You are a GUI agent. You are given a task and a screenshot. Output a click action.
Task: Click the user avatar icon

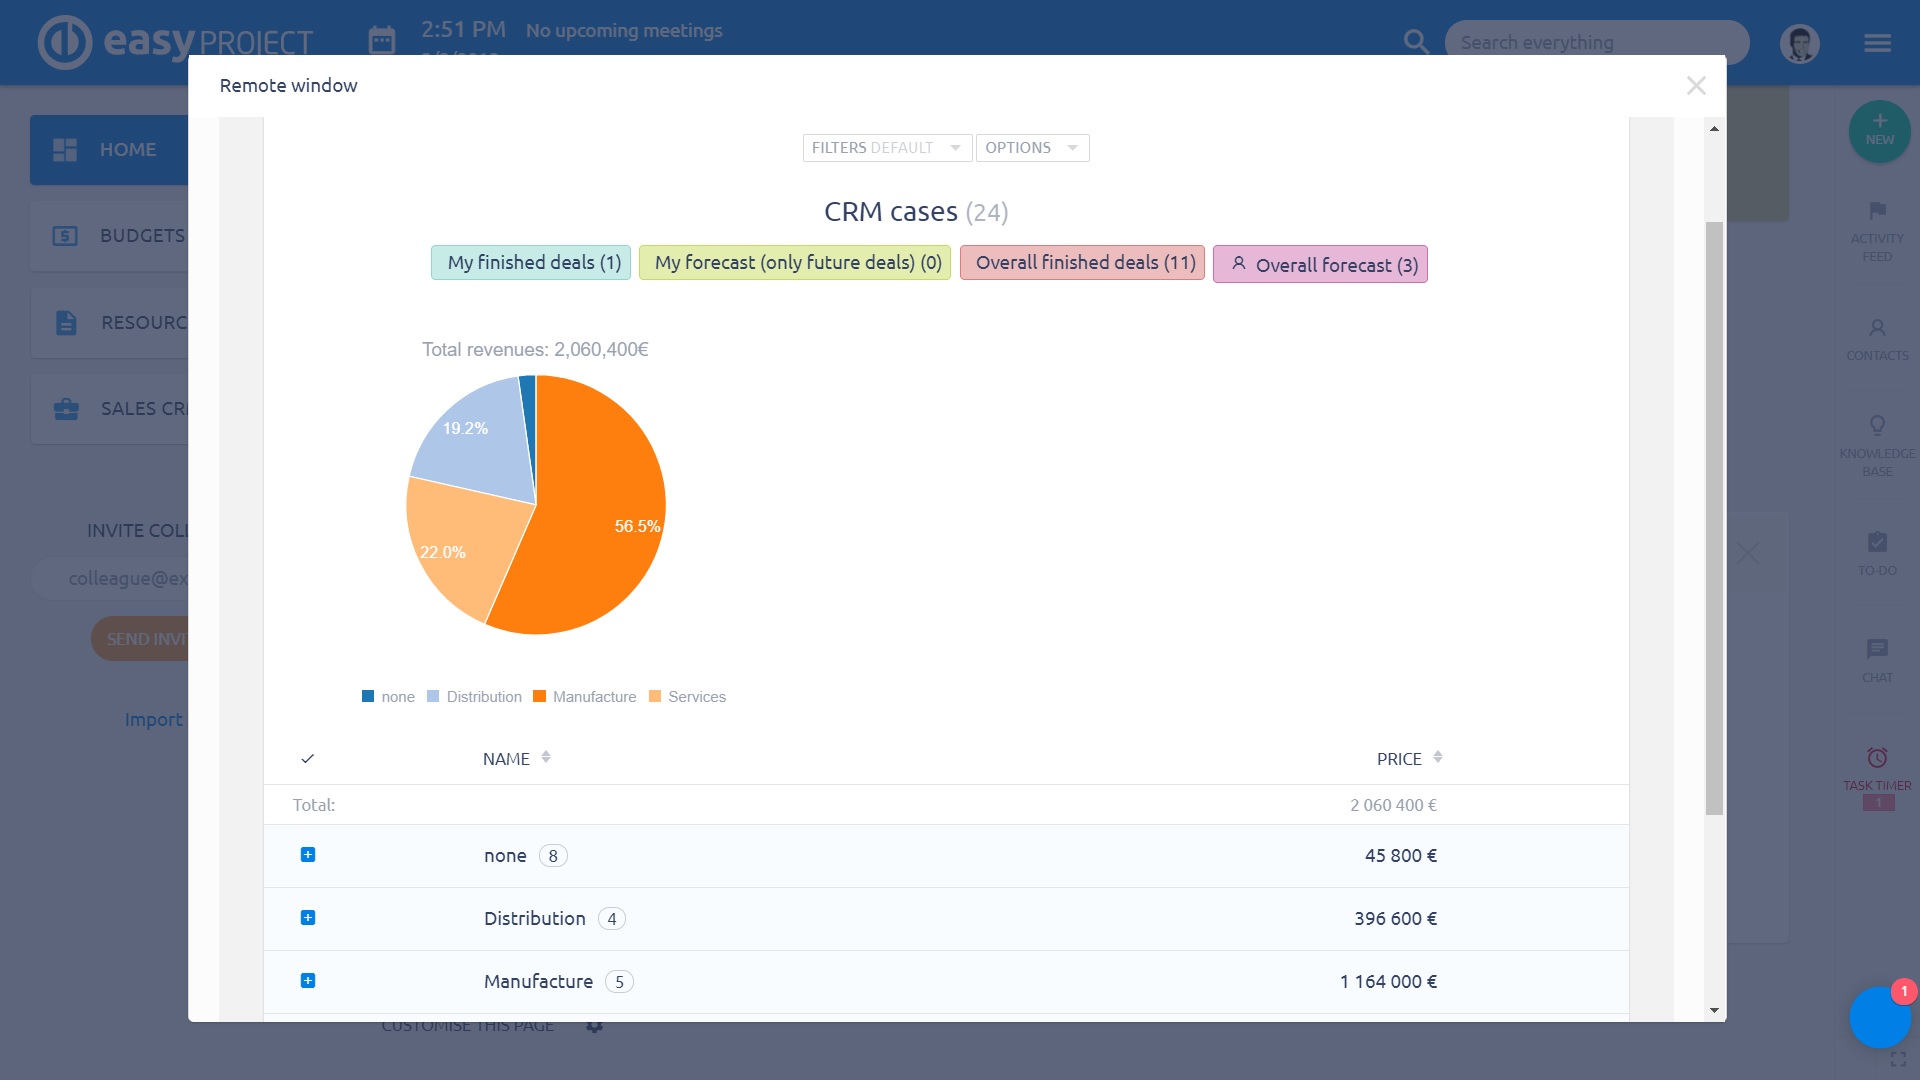coord(1799,44)
